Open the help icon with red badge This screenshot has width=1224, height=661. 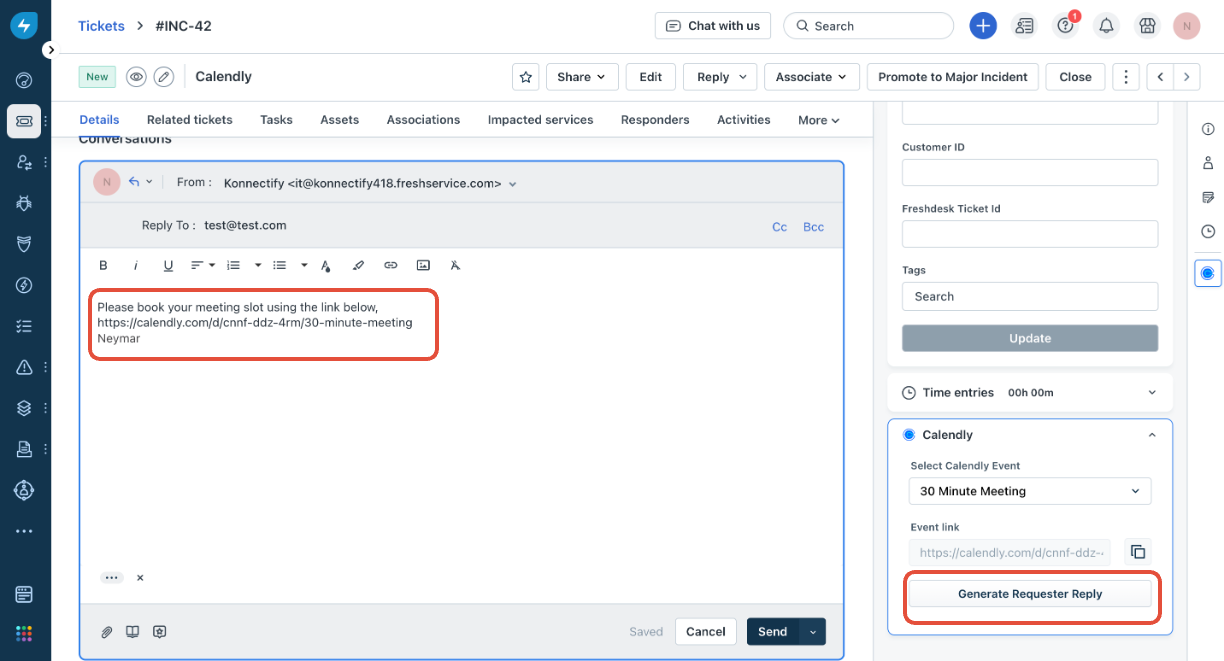pyautogui.click(x=1066, y=25)
